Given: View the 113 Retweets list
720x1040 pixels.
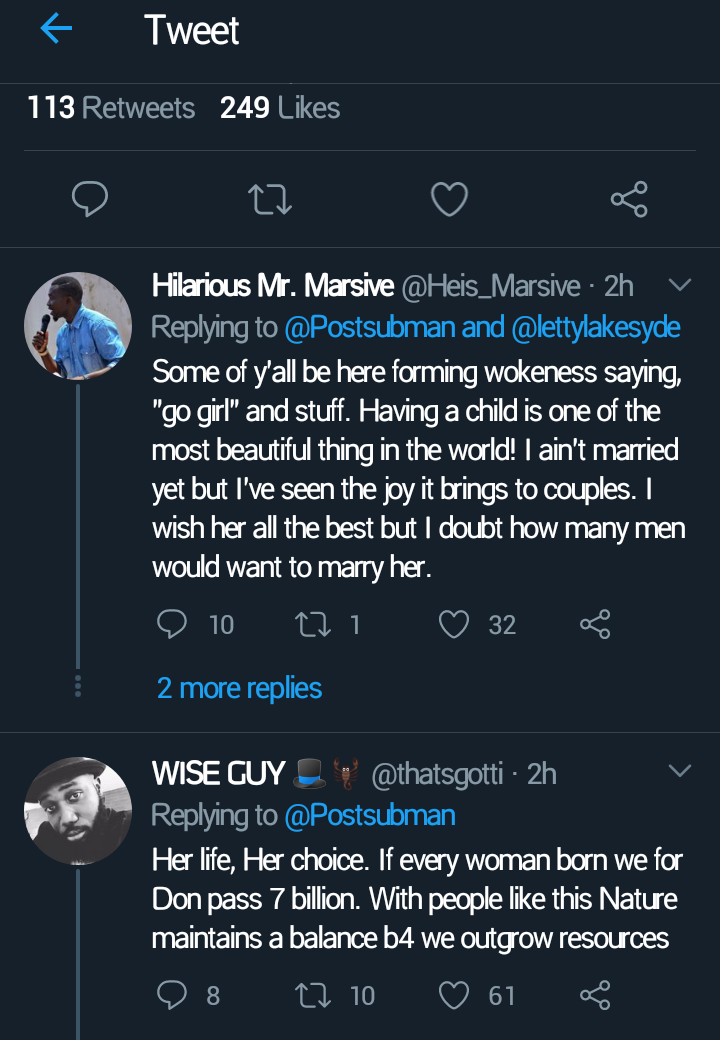Looking at the screenshot, I should coord(111,108).
